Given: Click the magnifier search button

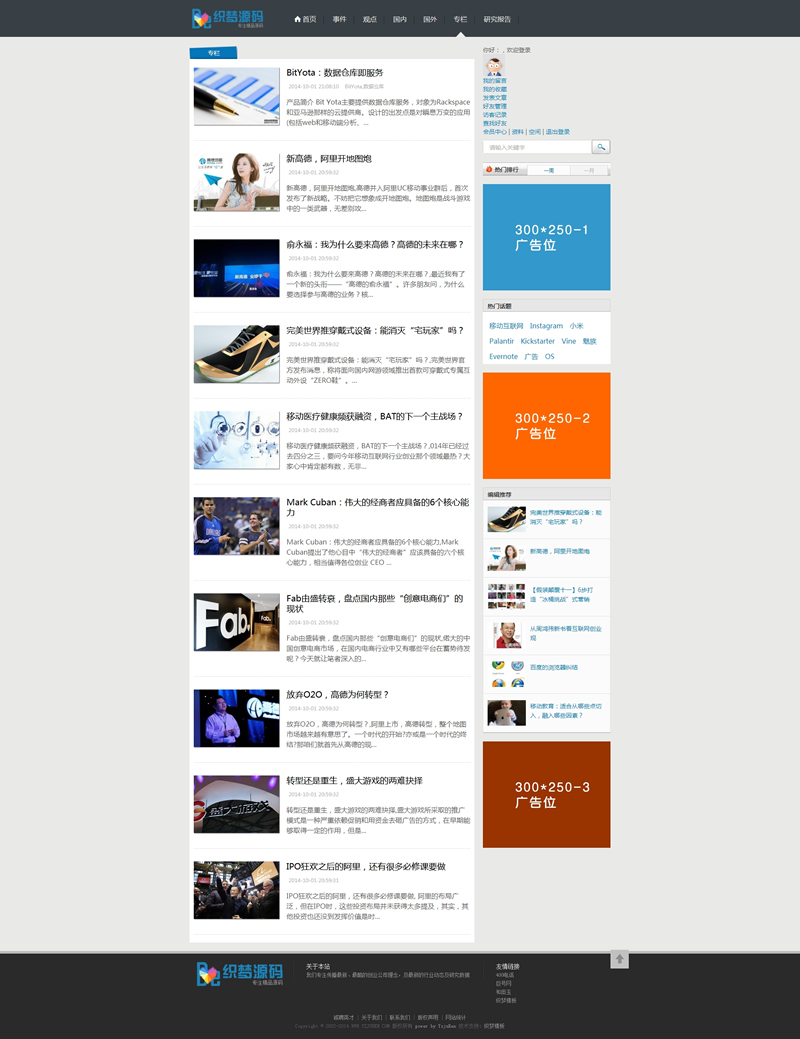Looking at the screenshot, I should [x=601, y=147].
